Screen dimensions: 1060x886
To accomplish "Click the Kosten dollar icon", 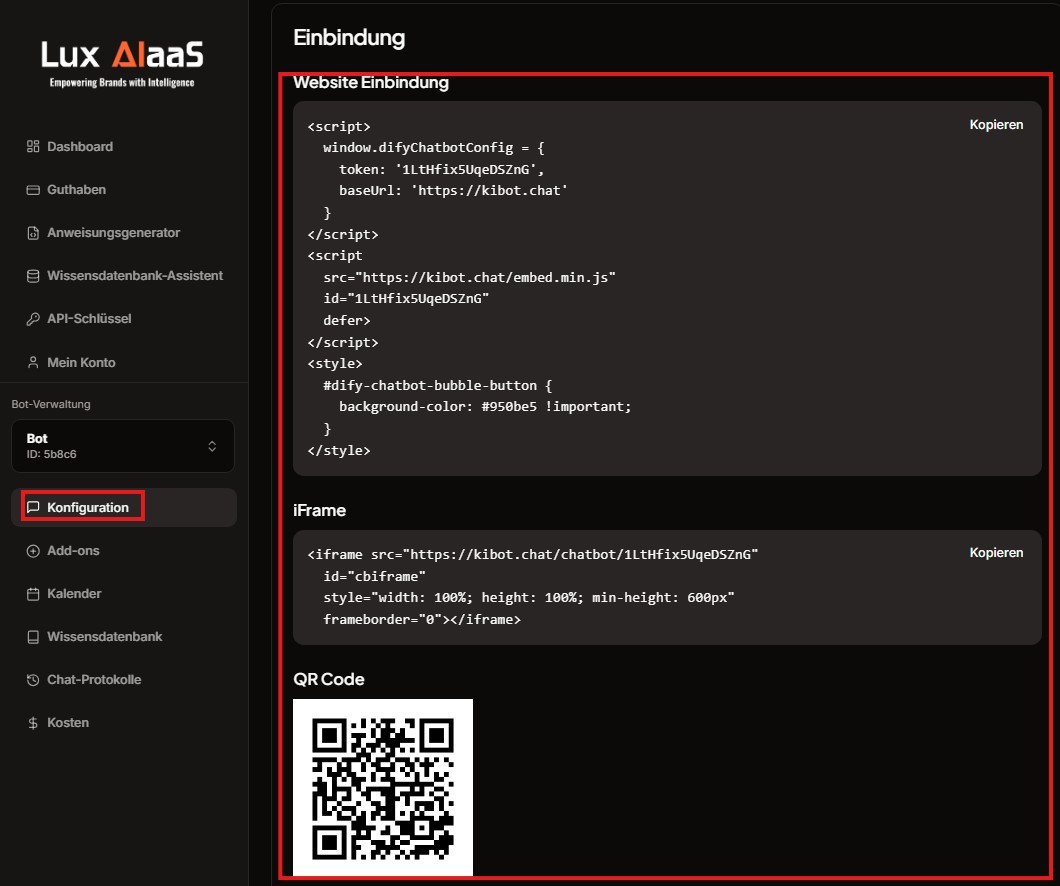I will 32,723.
